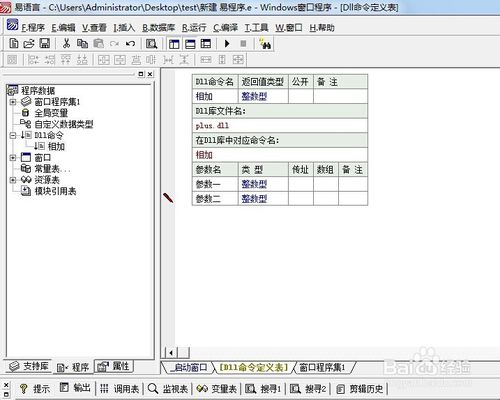Select 模块引用表 in the tree
Viewport: 500px width, 400px height.
pos(55,191)
